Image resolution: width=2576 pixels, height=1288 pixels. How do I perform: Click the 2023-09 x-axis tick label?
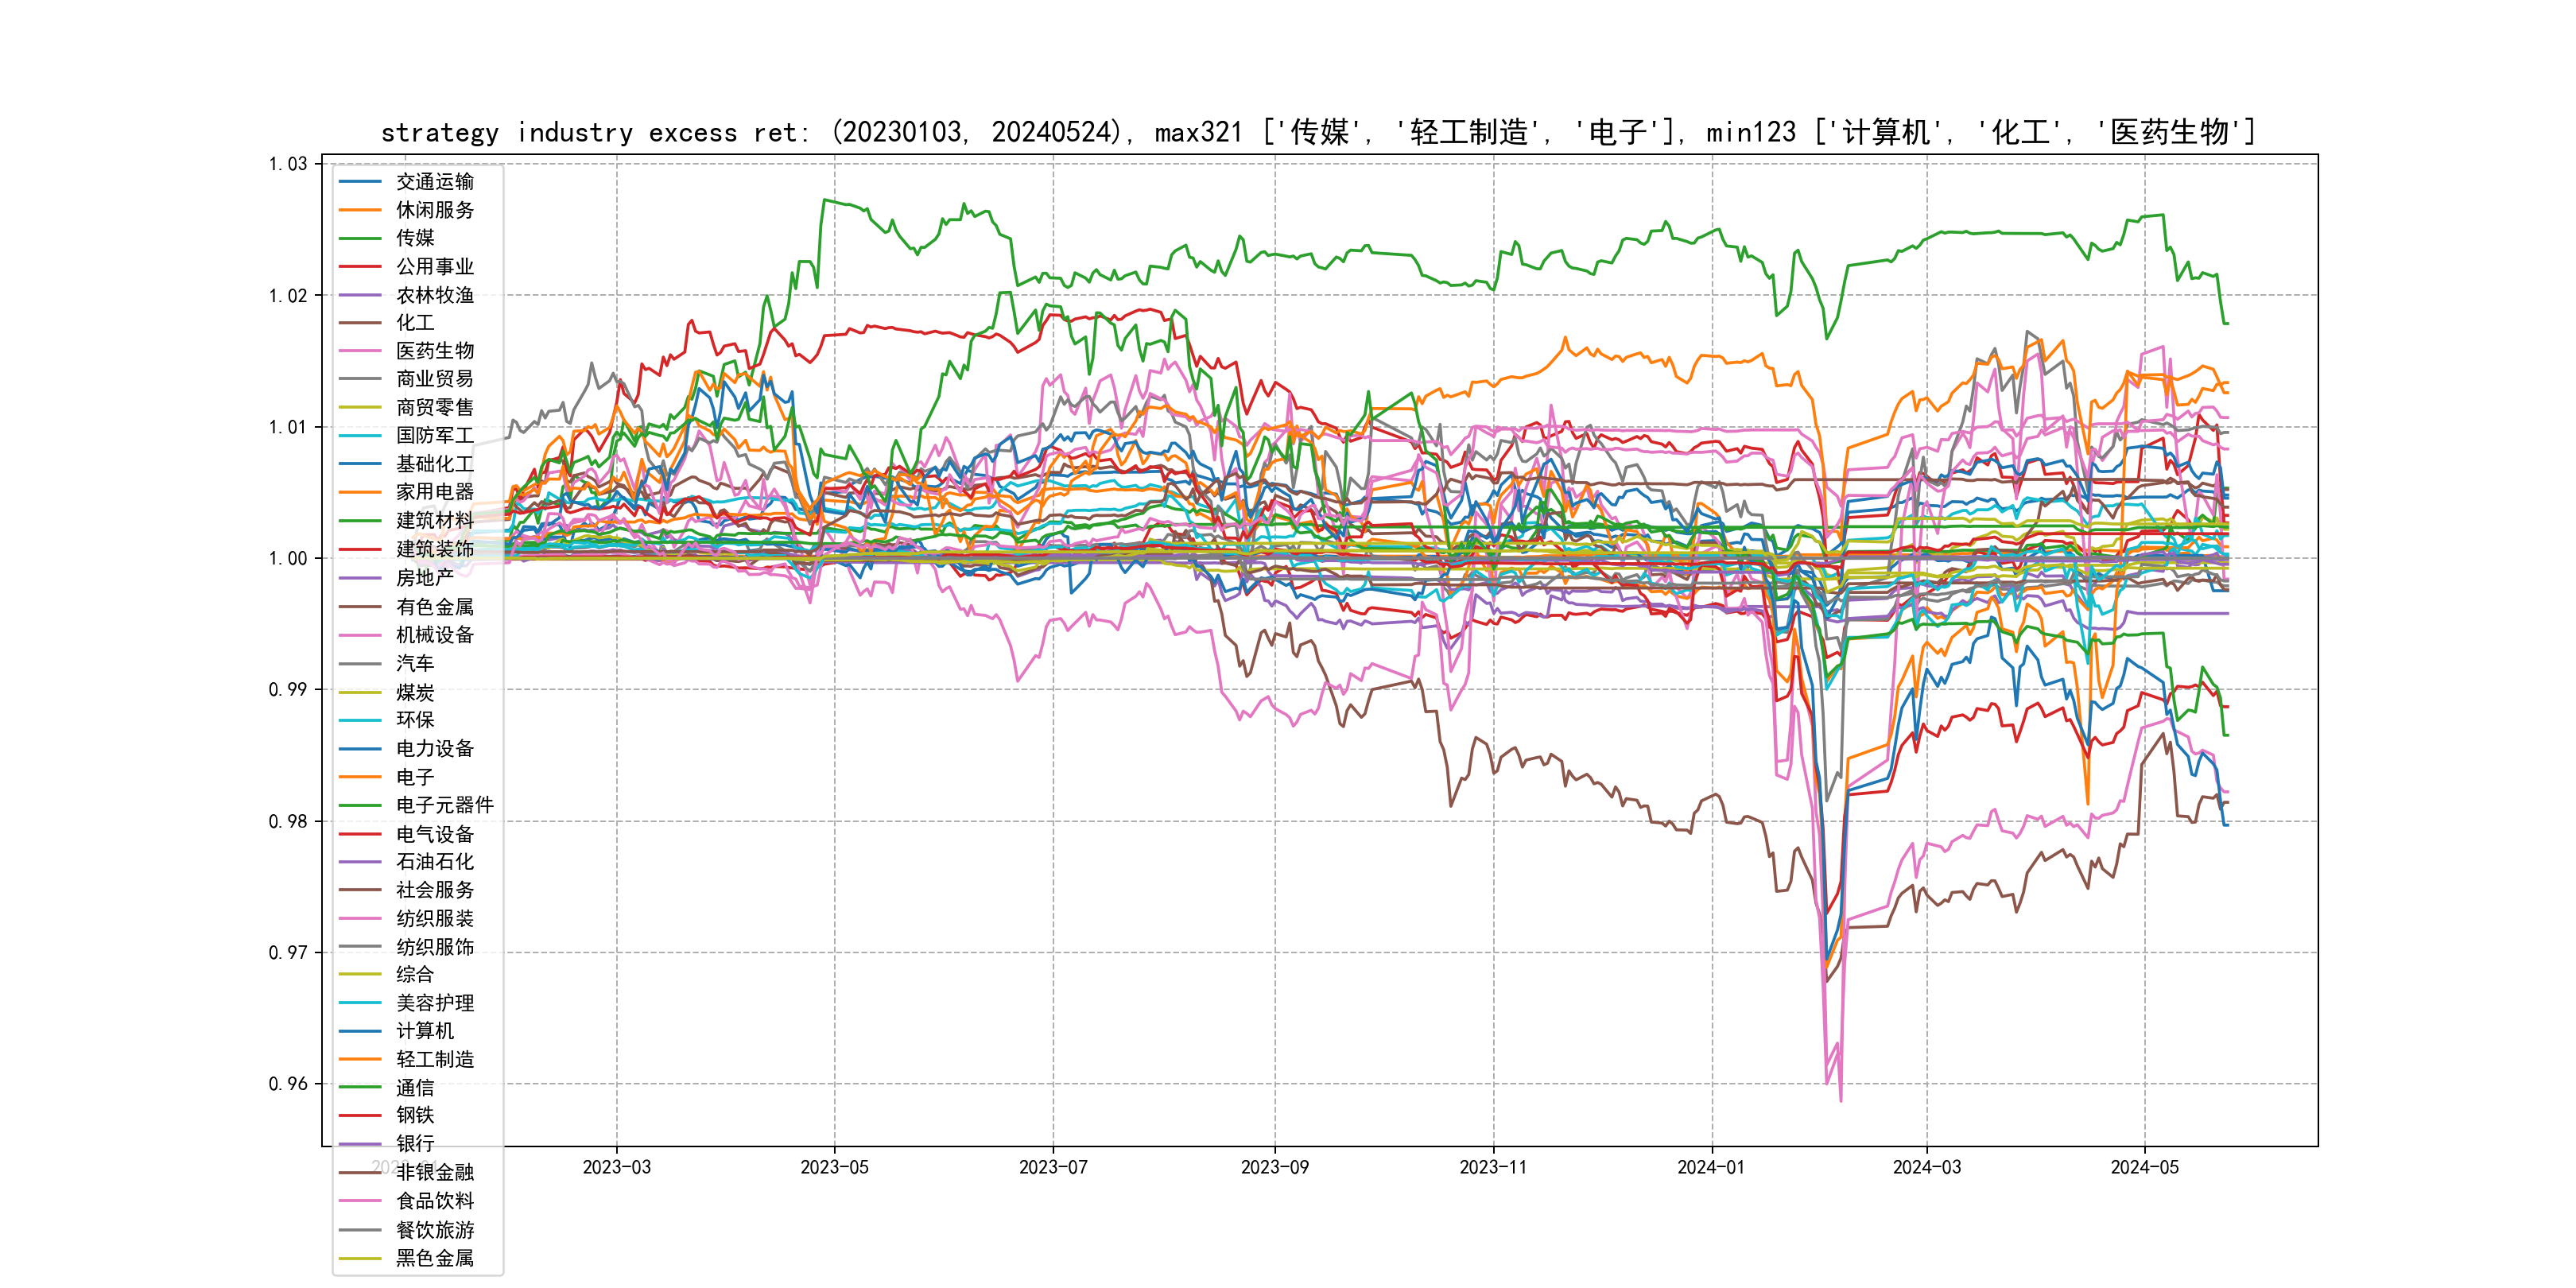pos(1274,1167)
